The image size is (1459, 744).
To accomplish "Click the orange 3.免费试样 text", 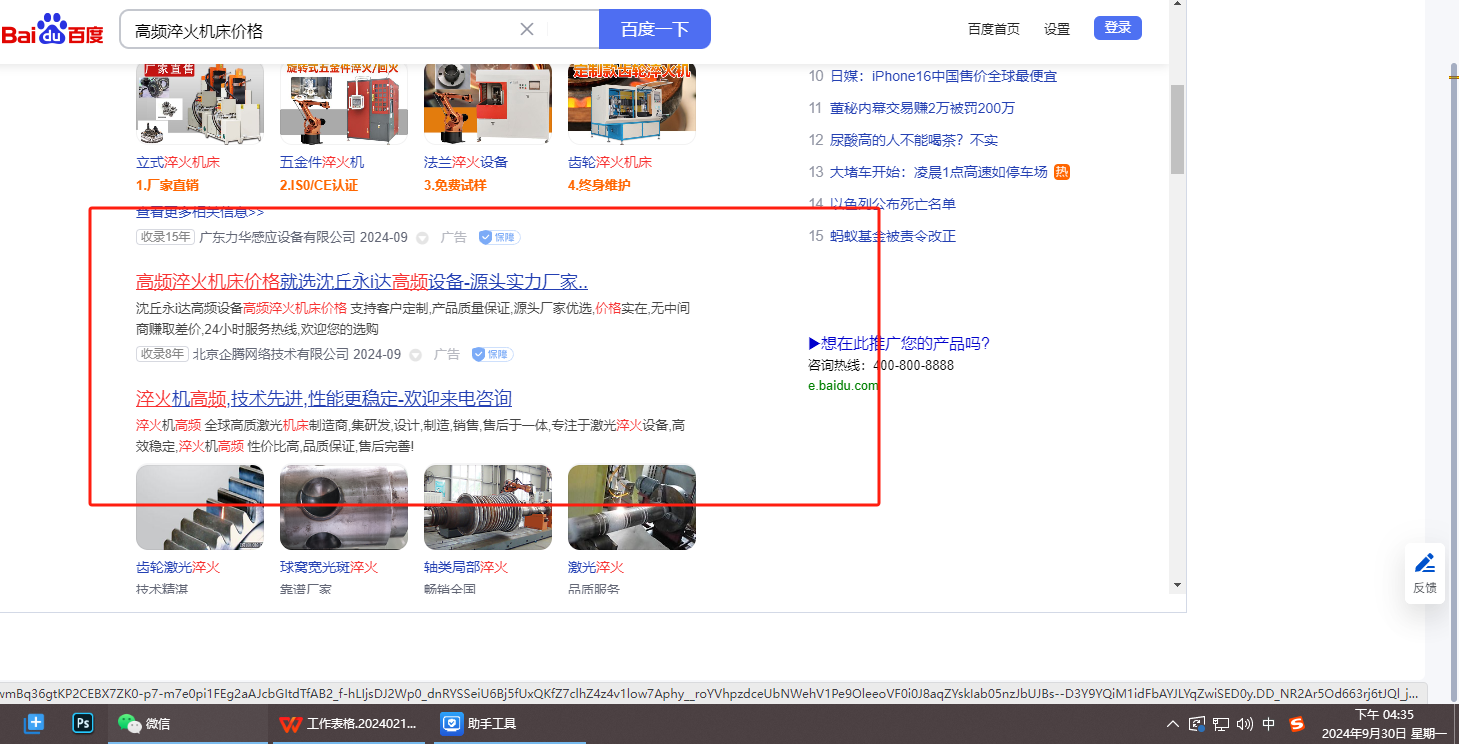I will [455, 185].
